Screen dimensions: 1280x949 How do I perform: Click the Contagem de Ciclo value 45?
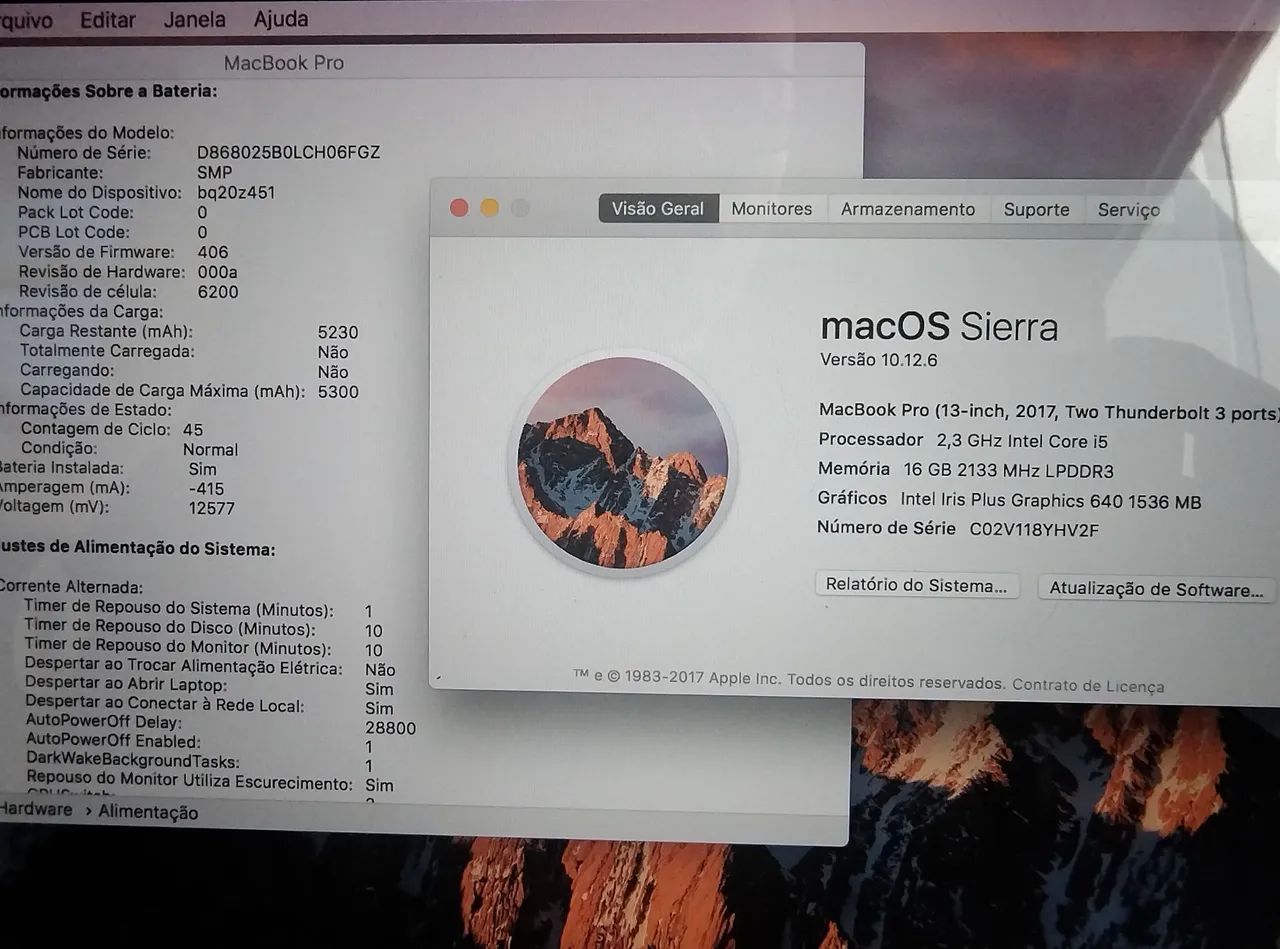tap(193, 430)
